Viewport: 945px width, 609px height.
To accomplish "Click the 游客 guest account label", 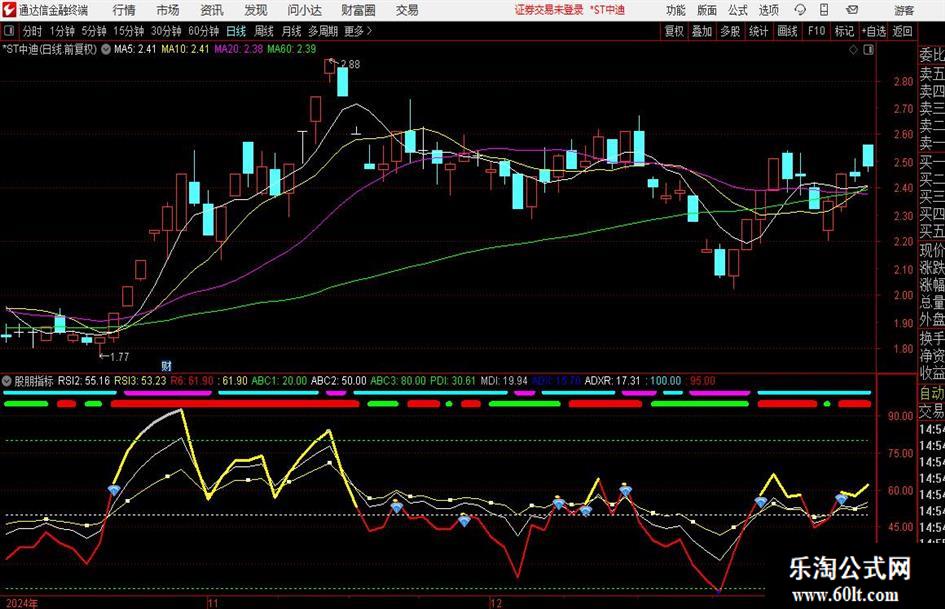I will point(904,10).
